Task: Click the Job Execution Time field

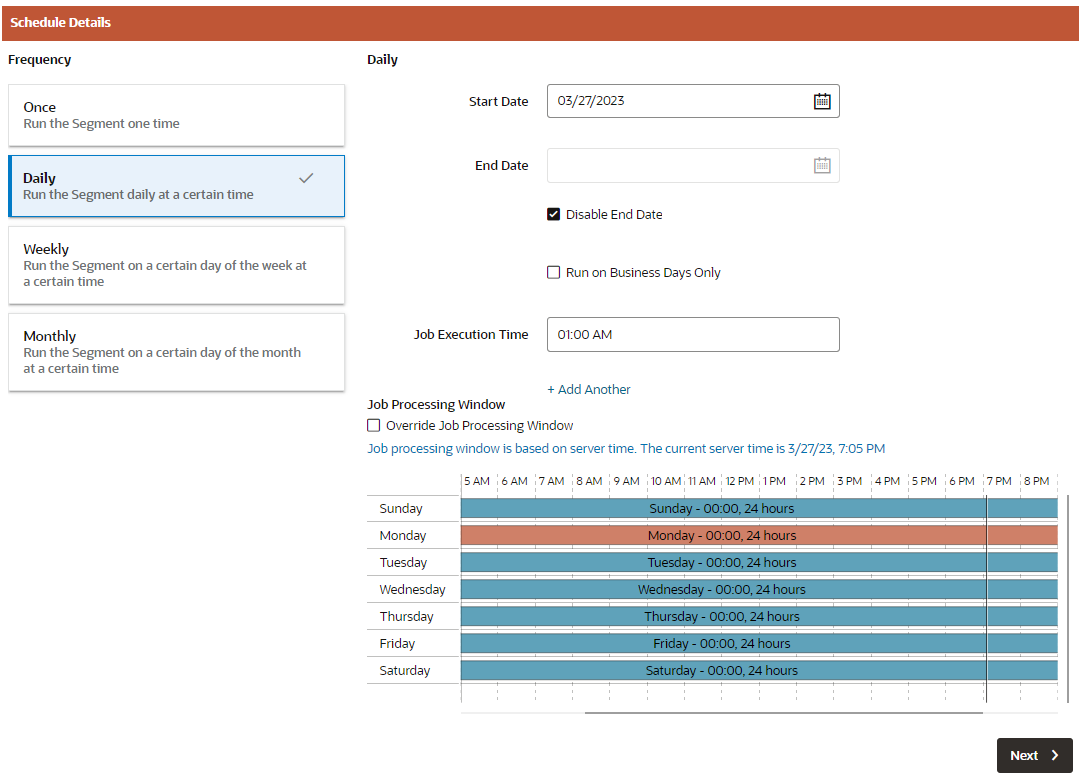Action: [x=693, y=335]
